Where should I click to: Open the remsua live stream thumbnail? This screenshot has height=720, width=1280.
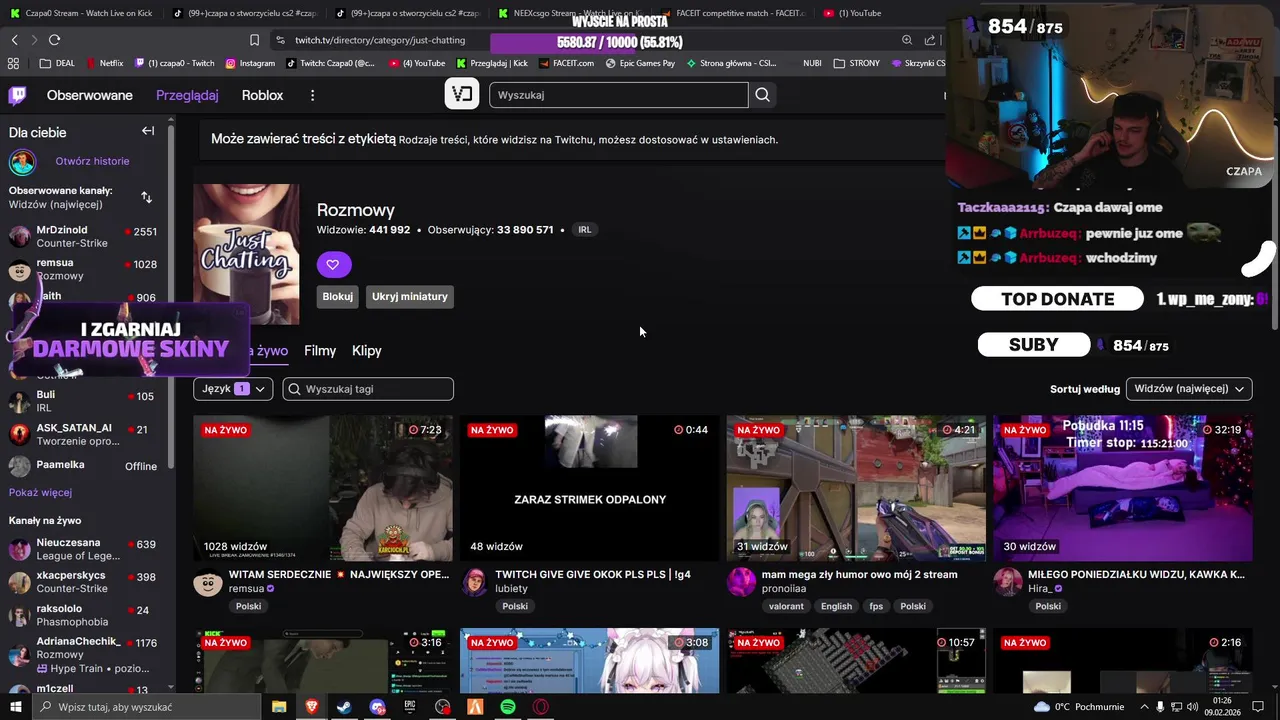pos(323,488)
